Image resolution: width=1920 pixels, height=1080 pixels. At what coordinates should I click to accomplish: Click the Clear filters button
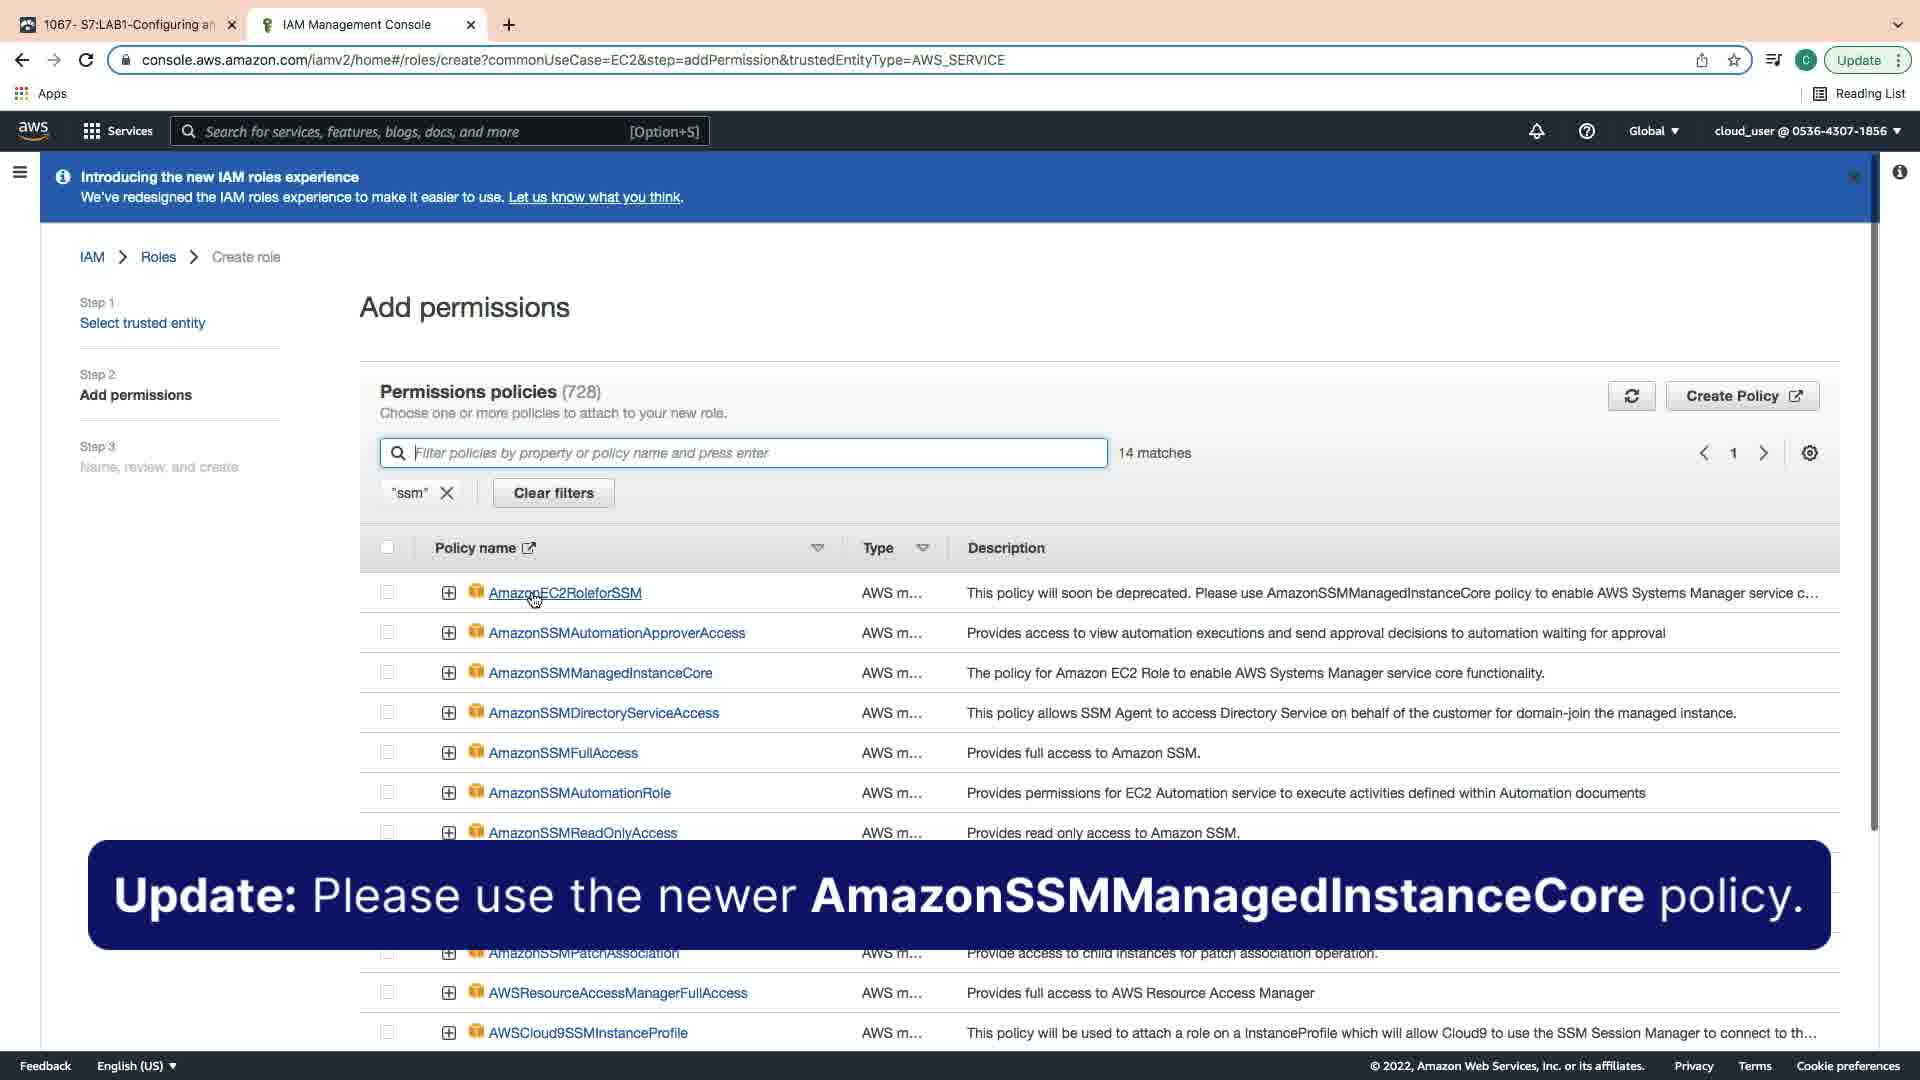(553, 493)
